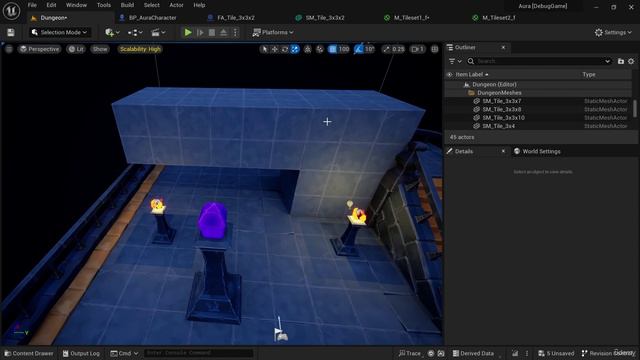Image resolution: width=640 pixels, height=360 pixels.
Task: Open the Help menu
Action: coord(199,5)
